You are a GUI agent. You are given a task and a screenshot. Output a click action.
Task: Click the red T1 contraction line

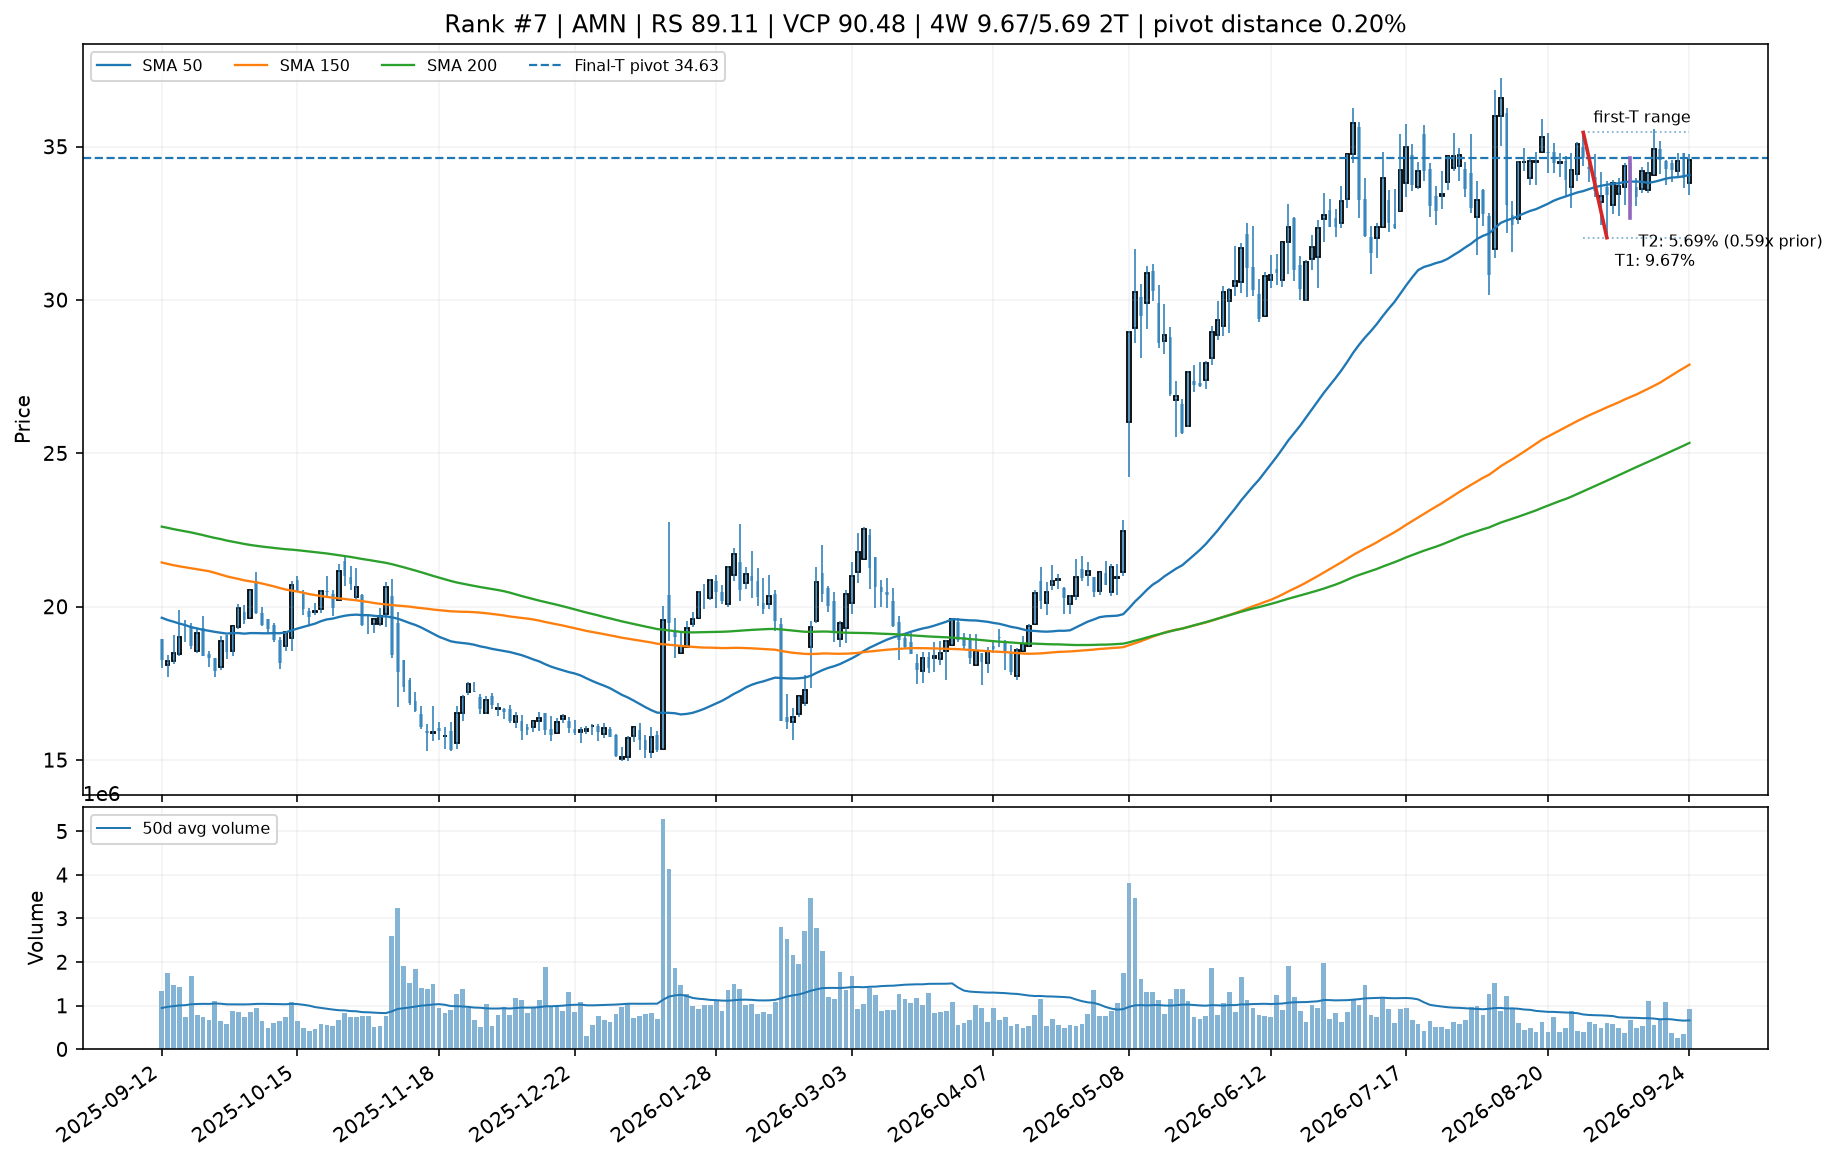[1595, 185]
